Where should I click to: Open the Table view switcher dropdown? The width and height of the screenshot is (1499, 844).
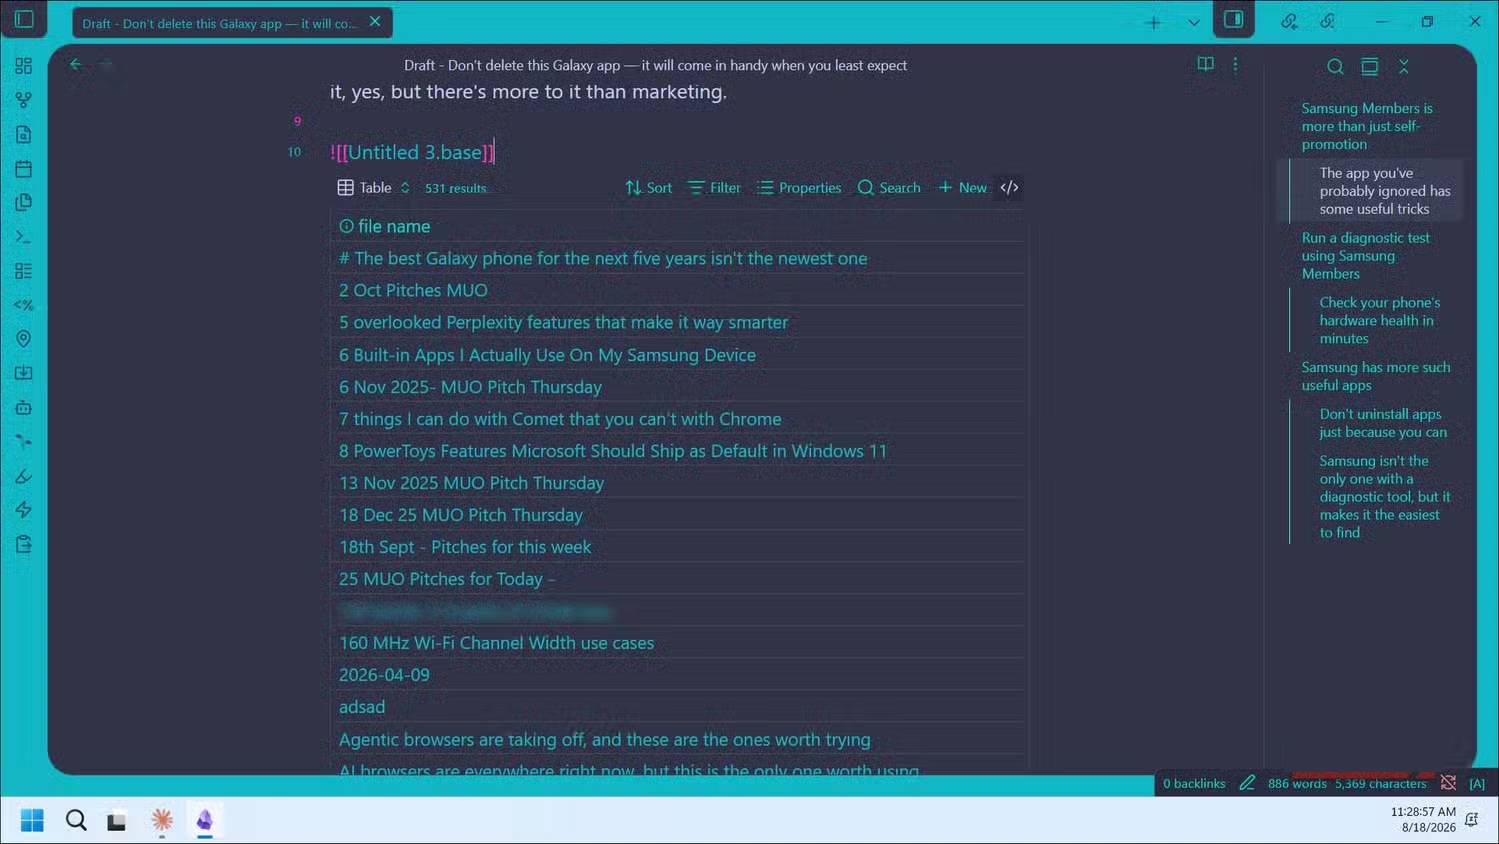[x=373, y=187]
